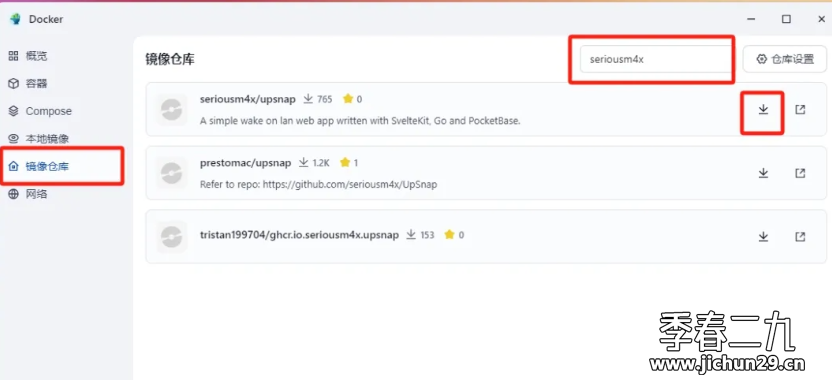Click the seriousm4x/upsnap image thumbnail
This screenshot has height=380, width=832.
pos(171,110)
